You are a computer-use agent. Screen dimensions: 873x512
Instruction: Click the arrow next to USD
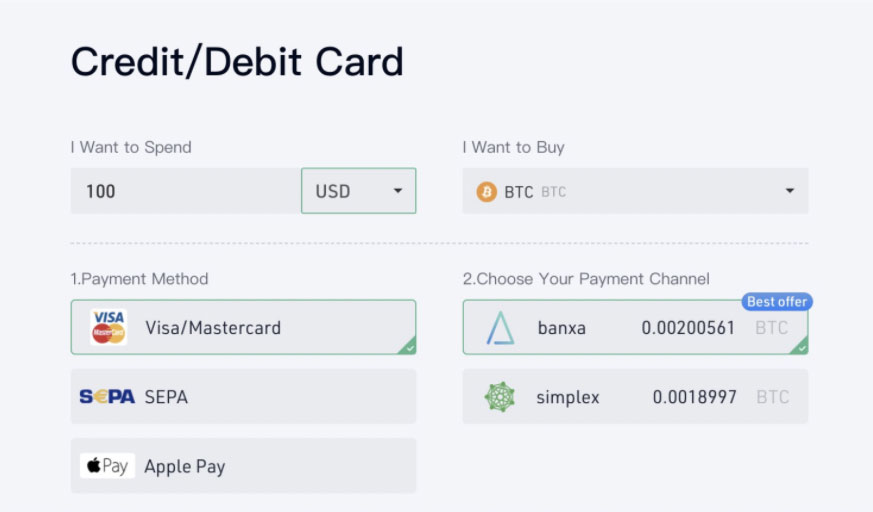[397, 191]
